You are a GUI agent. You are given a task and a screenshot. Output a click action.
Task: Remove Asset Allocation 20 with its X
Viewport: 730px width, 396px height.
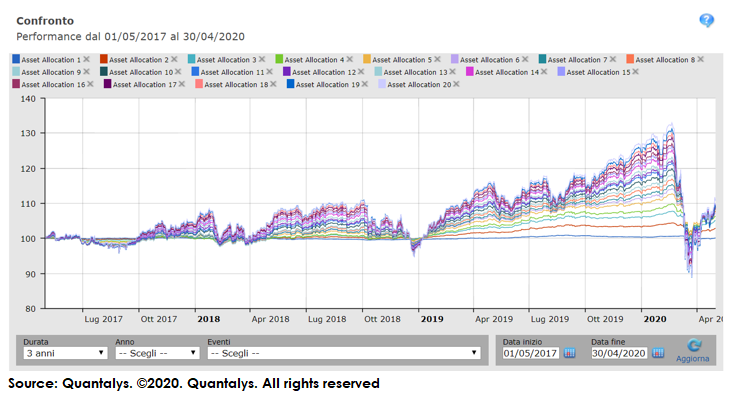[x=456, y=84]
